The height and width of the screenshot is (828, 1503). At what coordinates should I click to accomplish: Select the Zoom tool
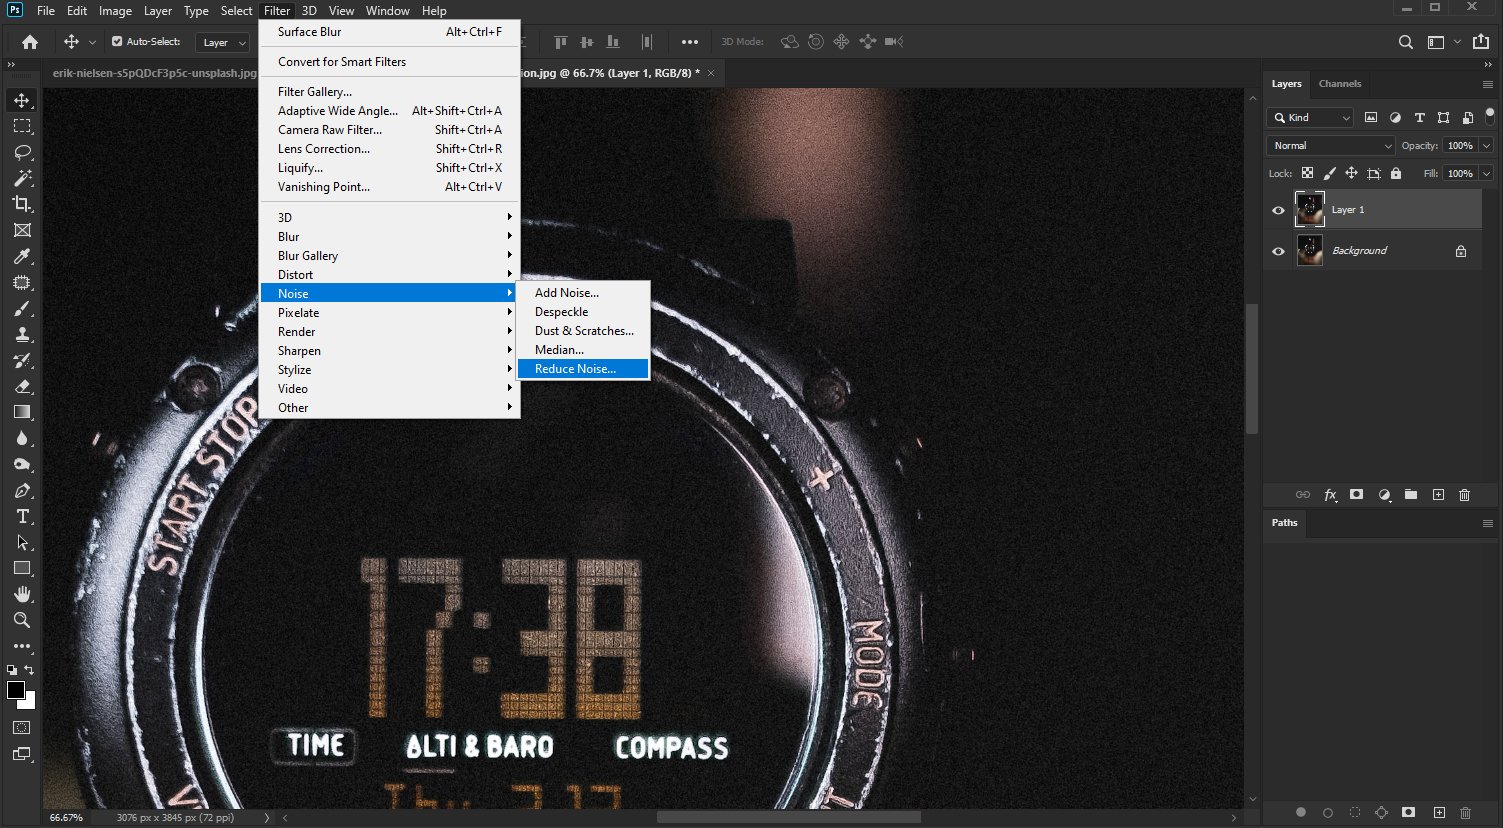click(x=22, y=620)
